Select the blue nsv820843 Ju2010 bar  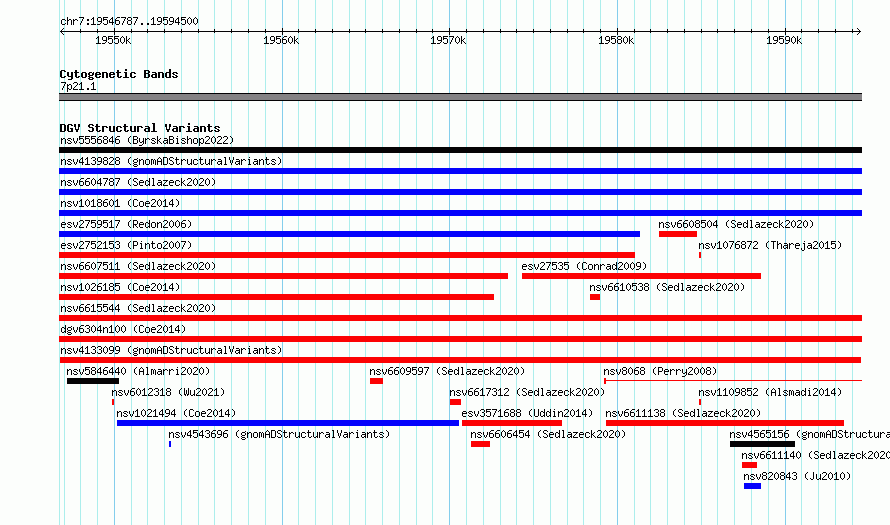[752, 486]
